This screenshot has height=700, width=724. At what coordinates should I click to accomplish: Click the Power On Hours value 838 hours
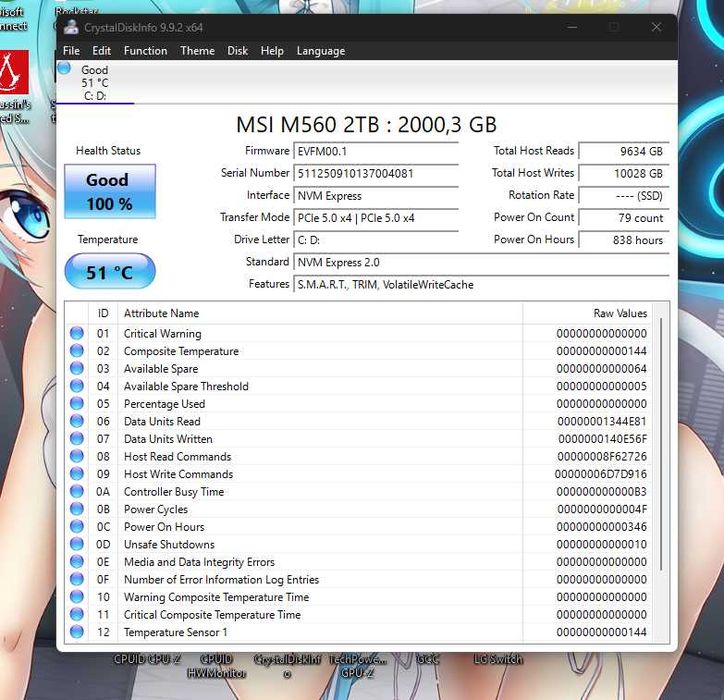pyautogui.click(x=623, y=240)
